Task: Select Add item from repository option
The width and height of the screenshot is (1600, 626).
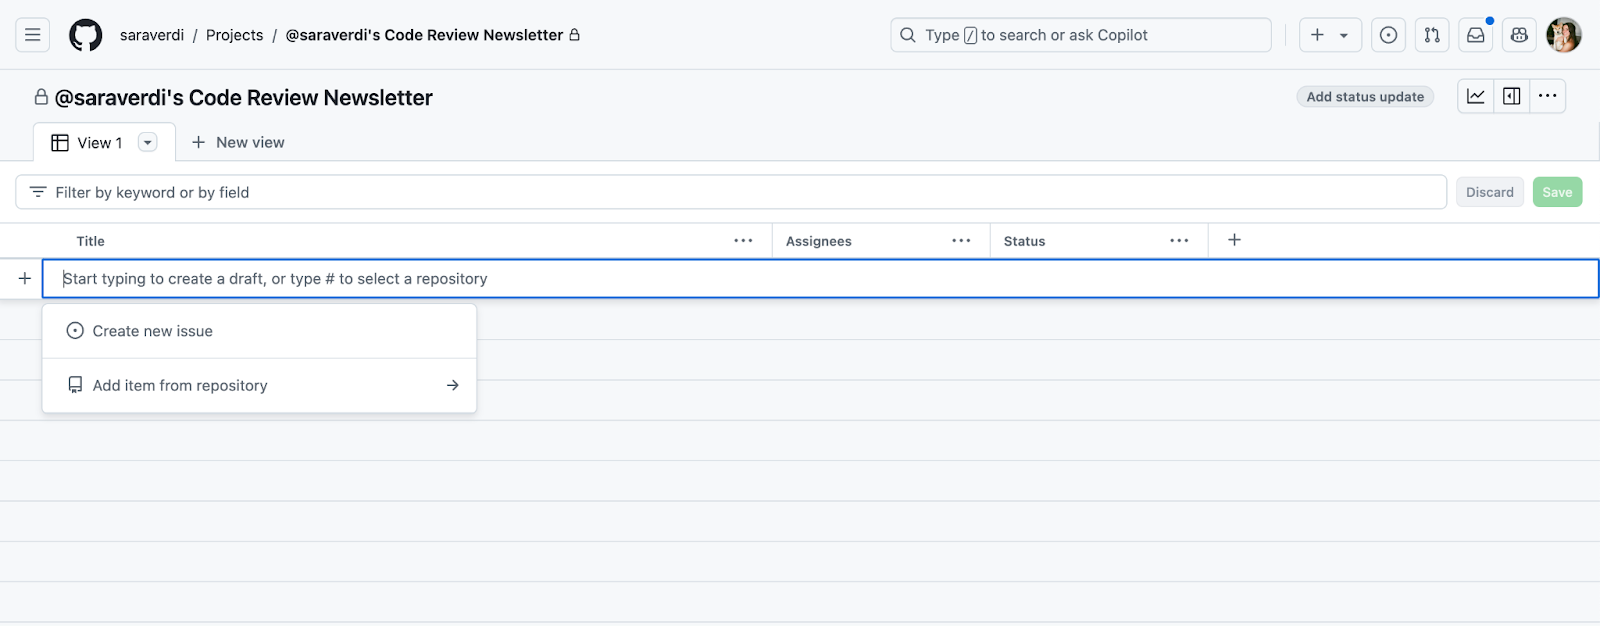Action: click(x=259, y=385)
